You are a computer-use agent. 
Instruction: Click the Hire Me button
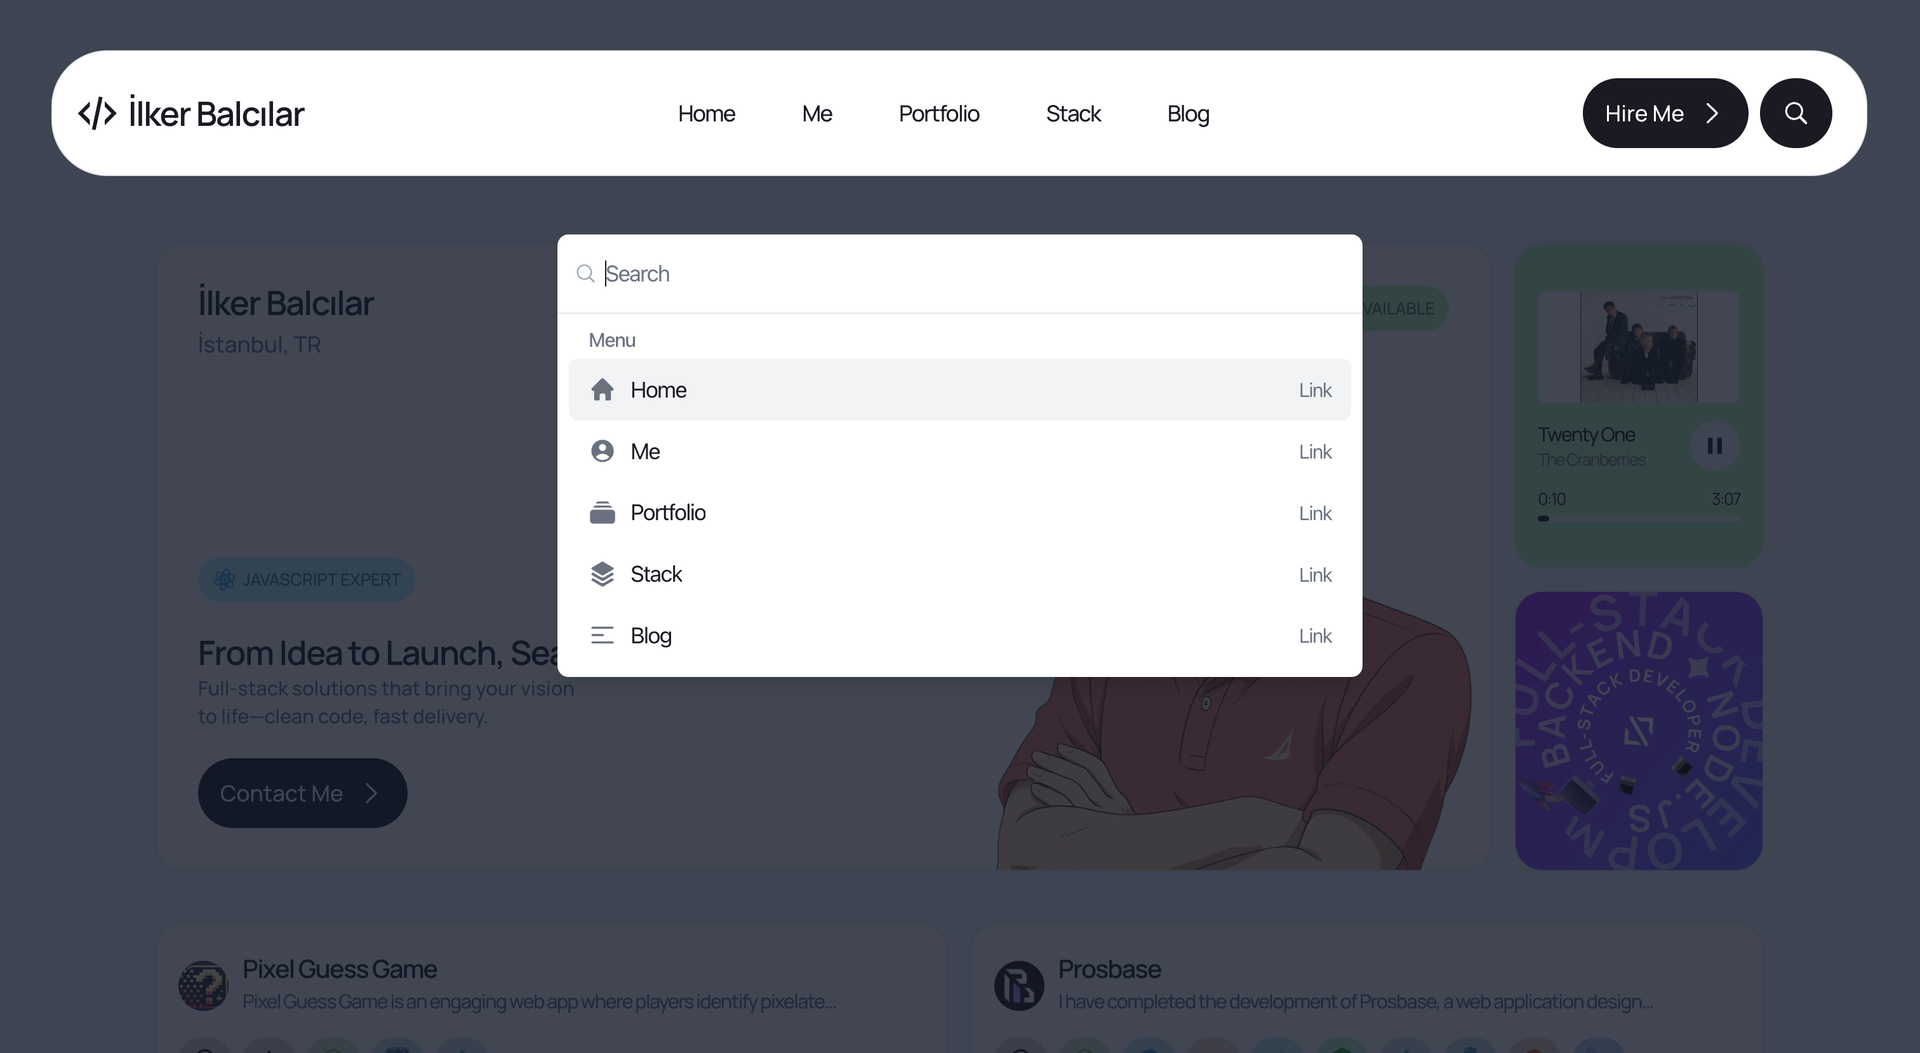(1664, 113)
